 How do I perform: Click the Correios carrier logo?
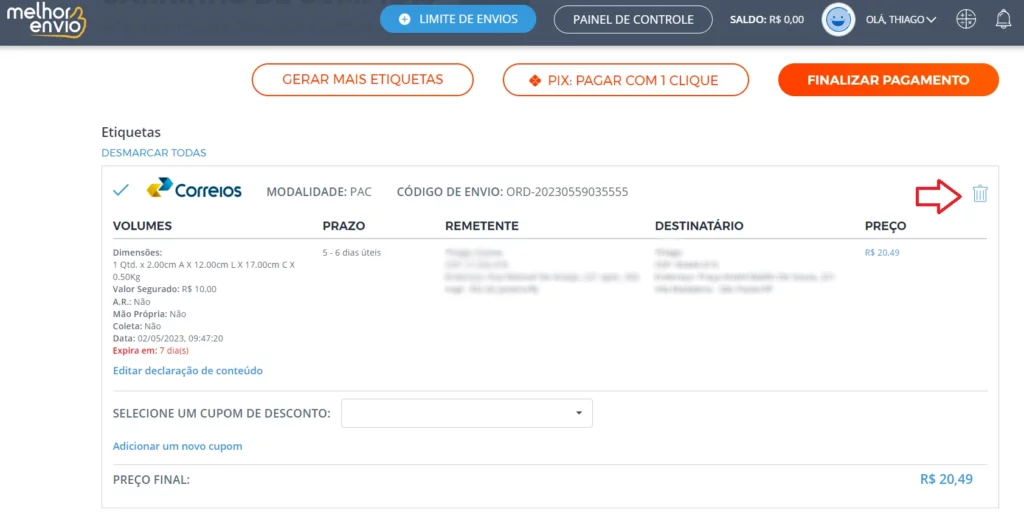[x=194, y=188]
